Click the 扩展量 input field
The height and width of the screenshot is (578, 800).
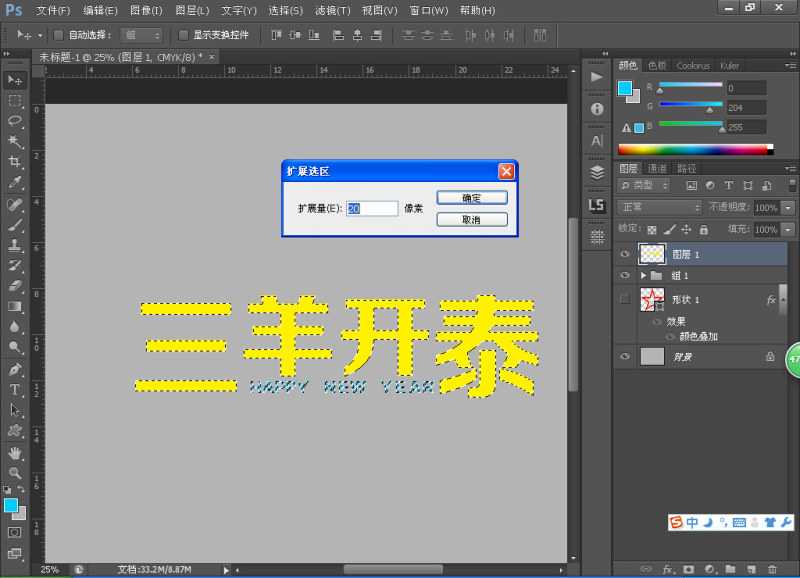click(370, 207)
